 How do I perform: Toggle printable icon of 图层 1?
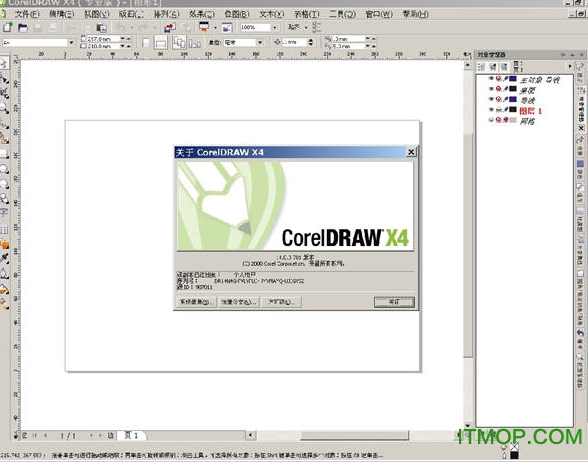click(499, 110)
